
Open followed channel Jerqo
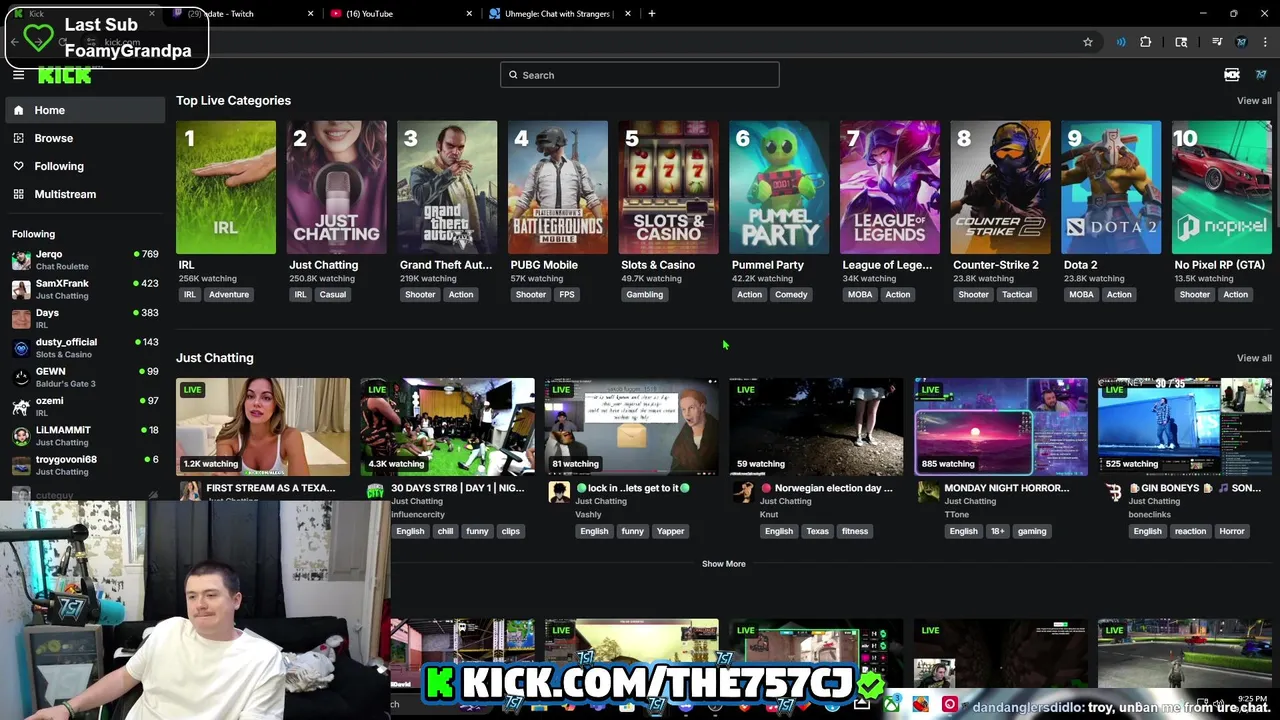85,260
